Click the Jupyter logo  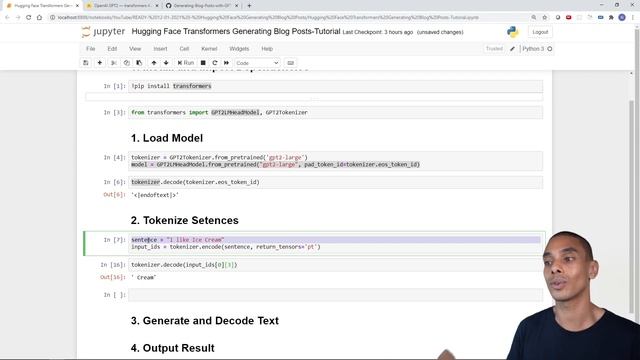pos(103,32)
